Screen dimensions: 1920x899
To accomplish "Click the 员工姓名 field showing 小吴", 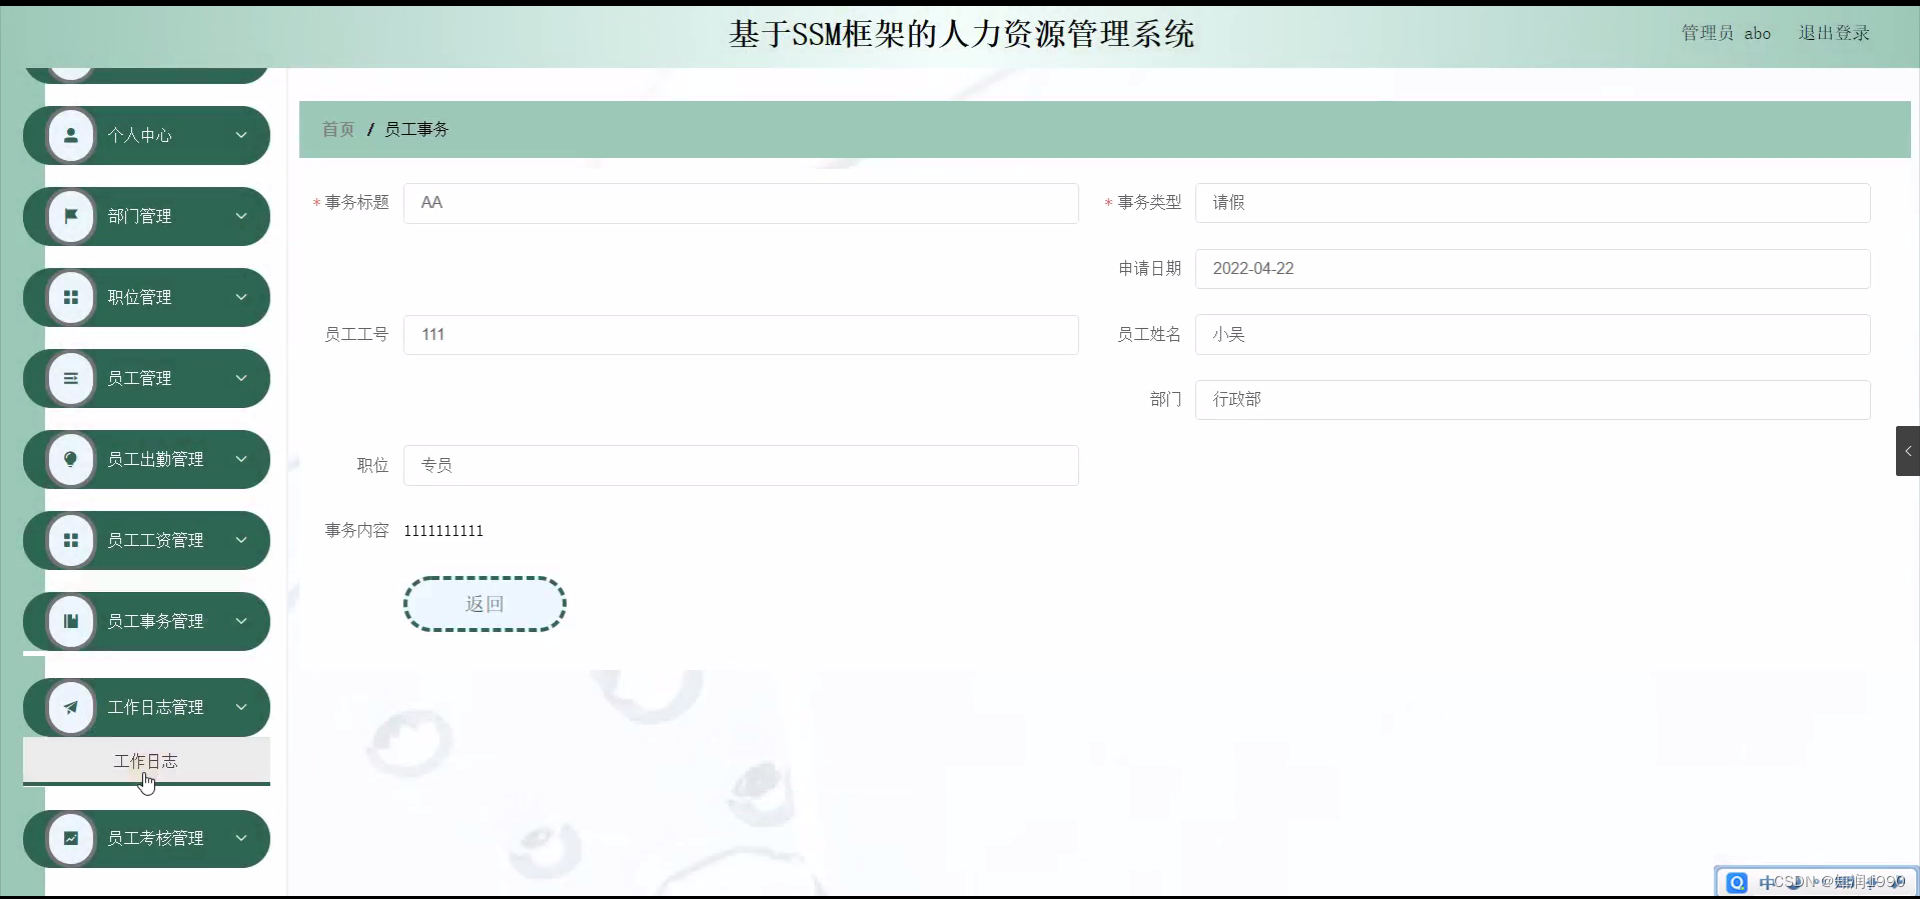I will pos(1533,335).
